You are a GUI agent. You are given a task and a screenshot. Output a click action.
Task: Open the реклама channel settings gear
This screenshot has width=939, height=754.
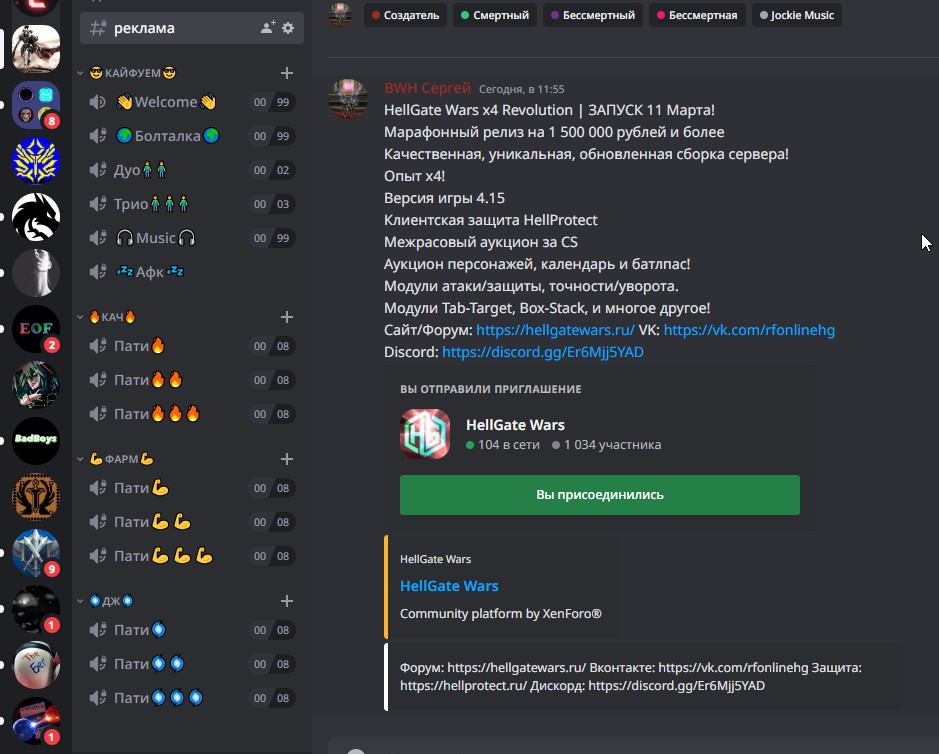pyautogui.click(x=288, y=28)
